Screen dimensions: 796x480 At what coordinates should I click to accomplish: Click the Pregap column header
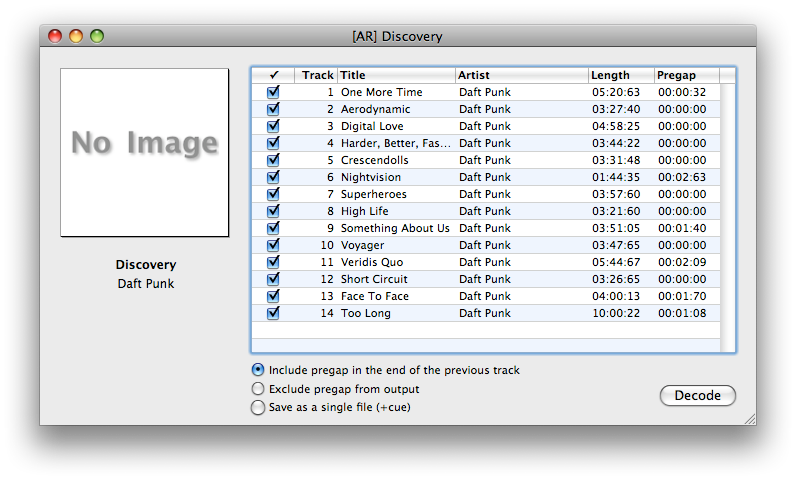tap(687, 75)
